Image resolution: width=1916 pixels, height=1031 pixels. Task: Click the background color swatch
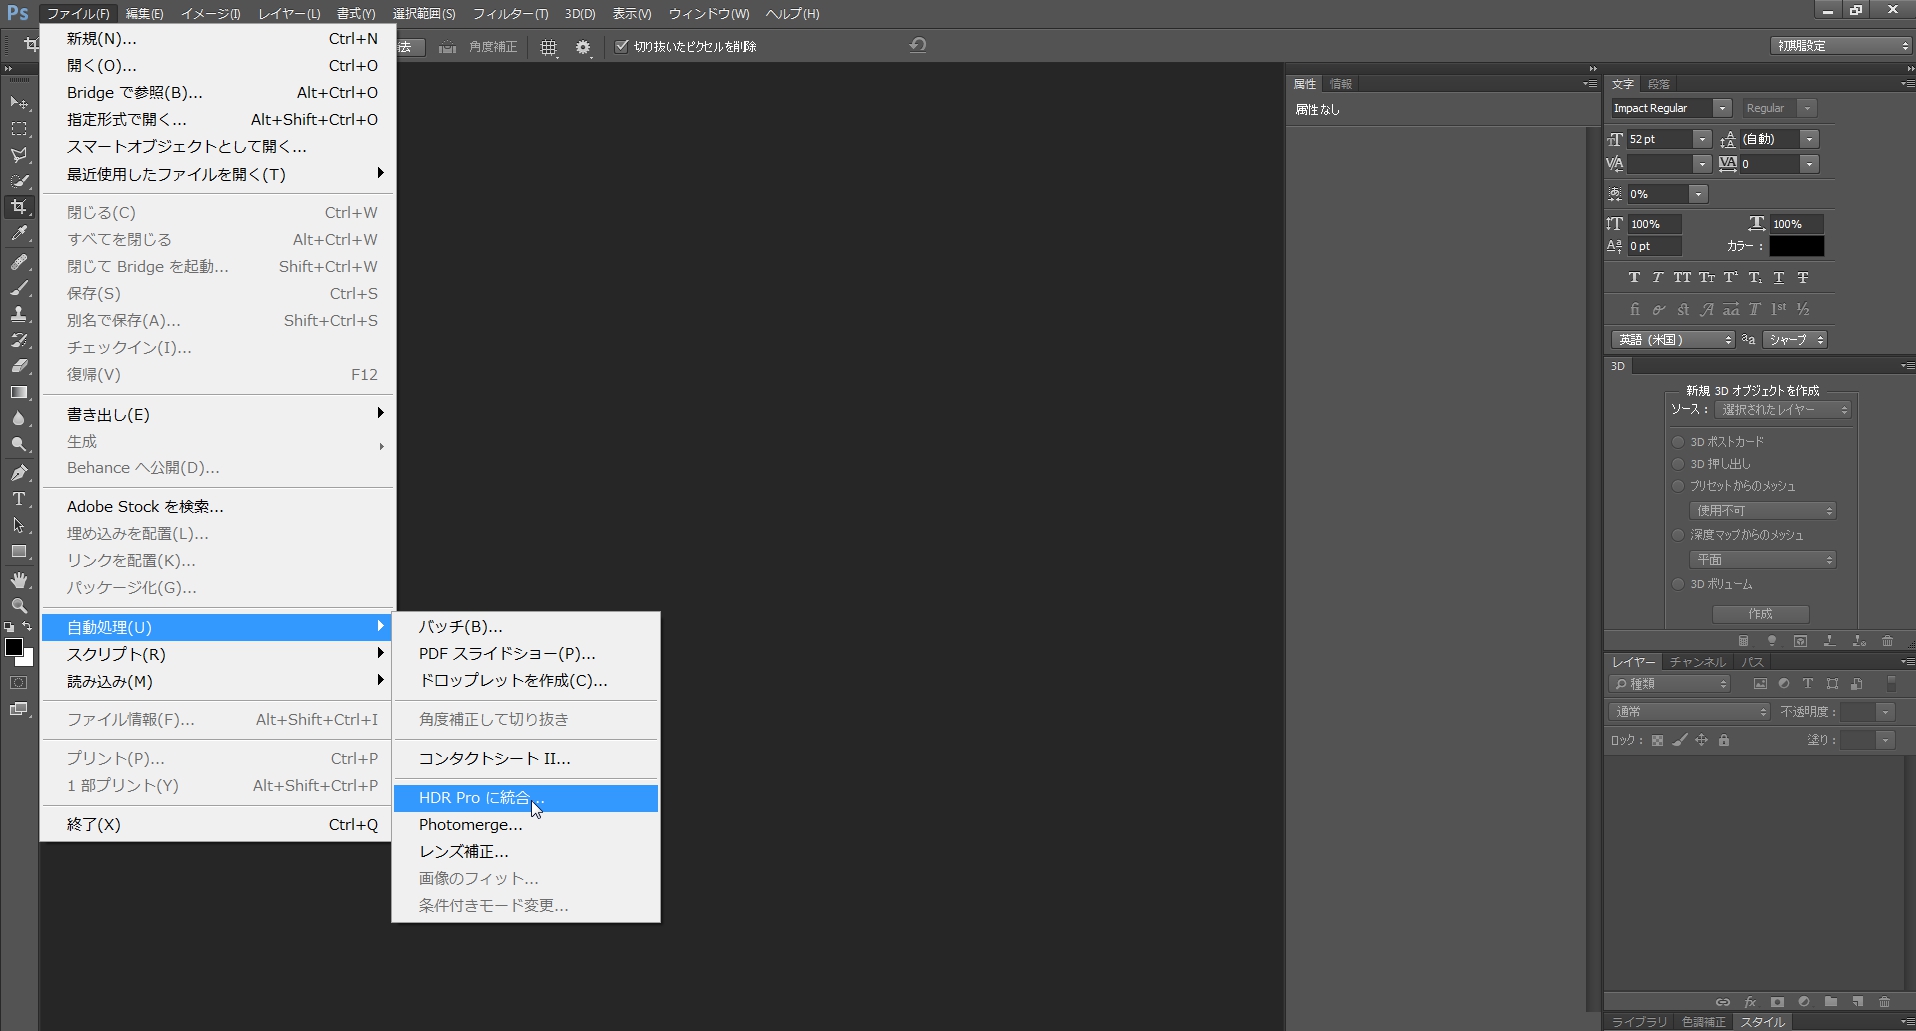pyautogui.click(x=28, y=660)
